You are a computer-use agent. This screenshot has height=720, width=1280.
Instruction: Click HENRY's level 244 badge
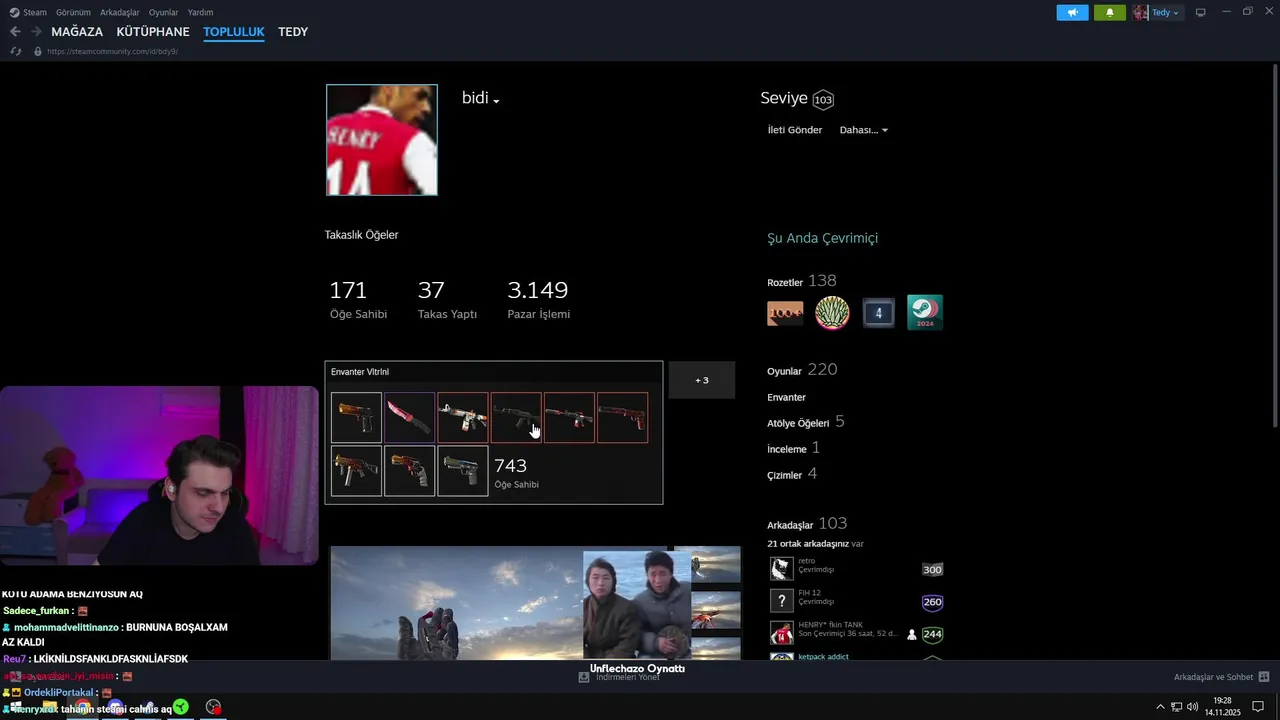tap(932, 634)
